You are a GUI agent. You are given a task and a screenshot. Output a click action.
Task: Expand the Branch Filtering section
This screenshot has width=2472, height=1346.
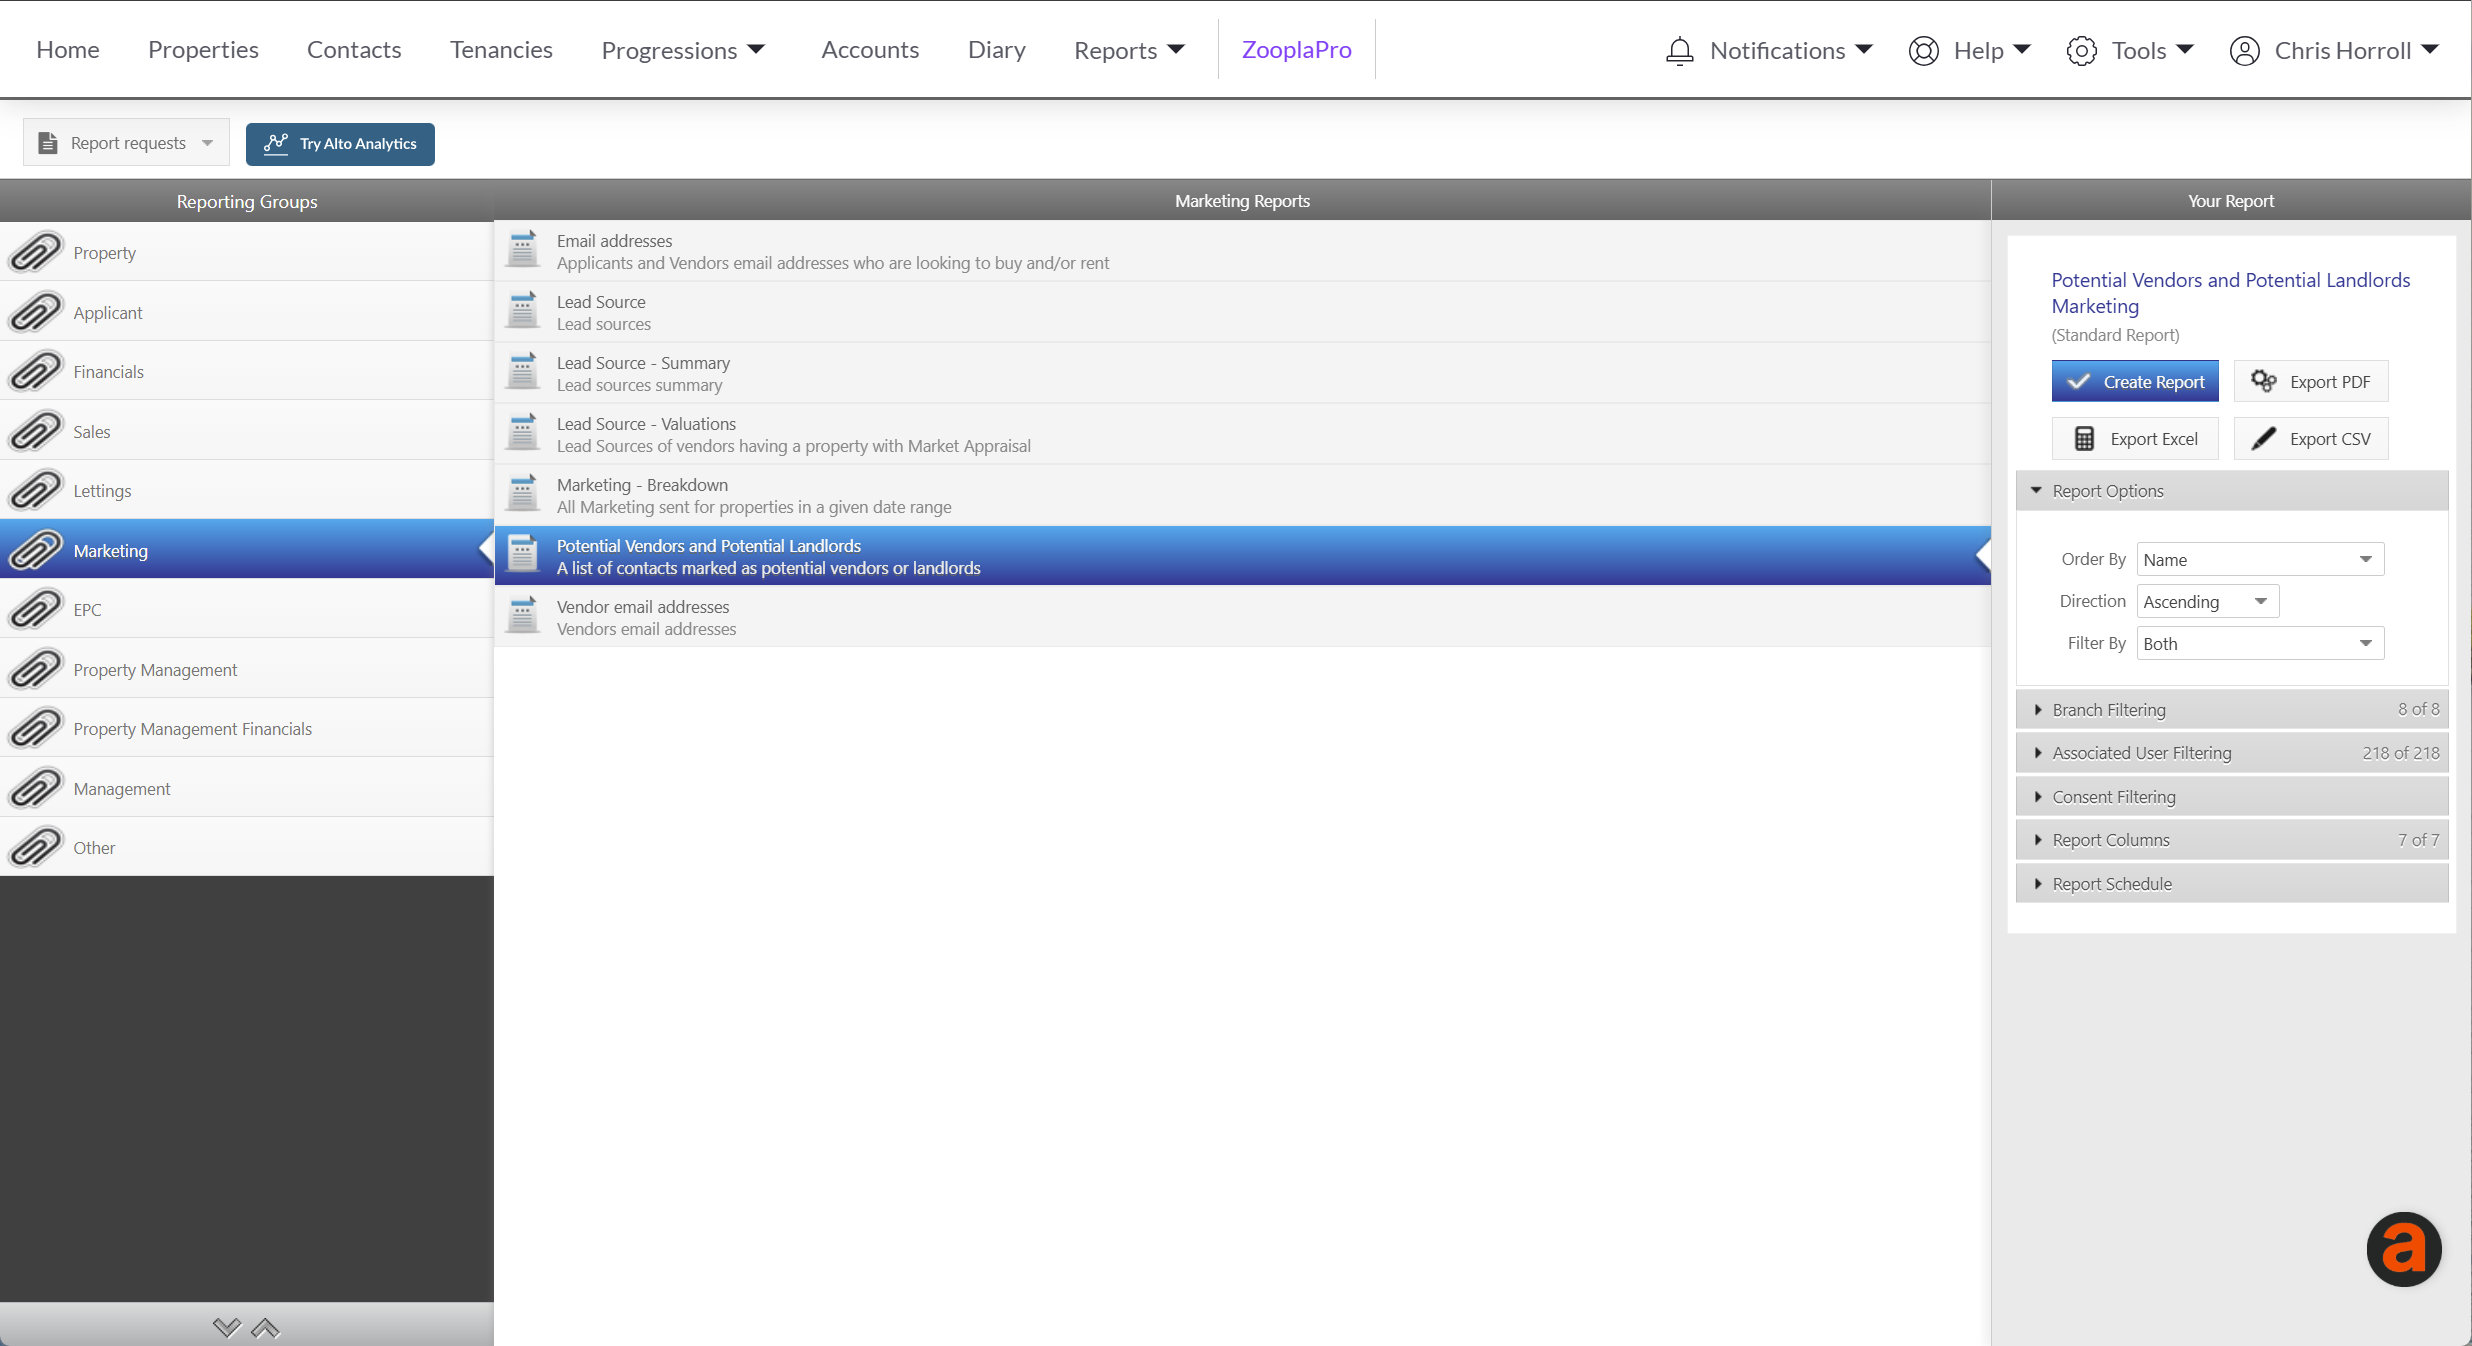pos(2232,709)
